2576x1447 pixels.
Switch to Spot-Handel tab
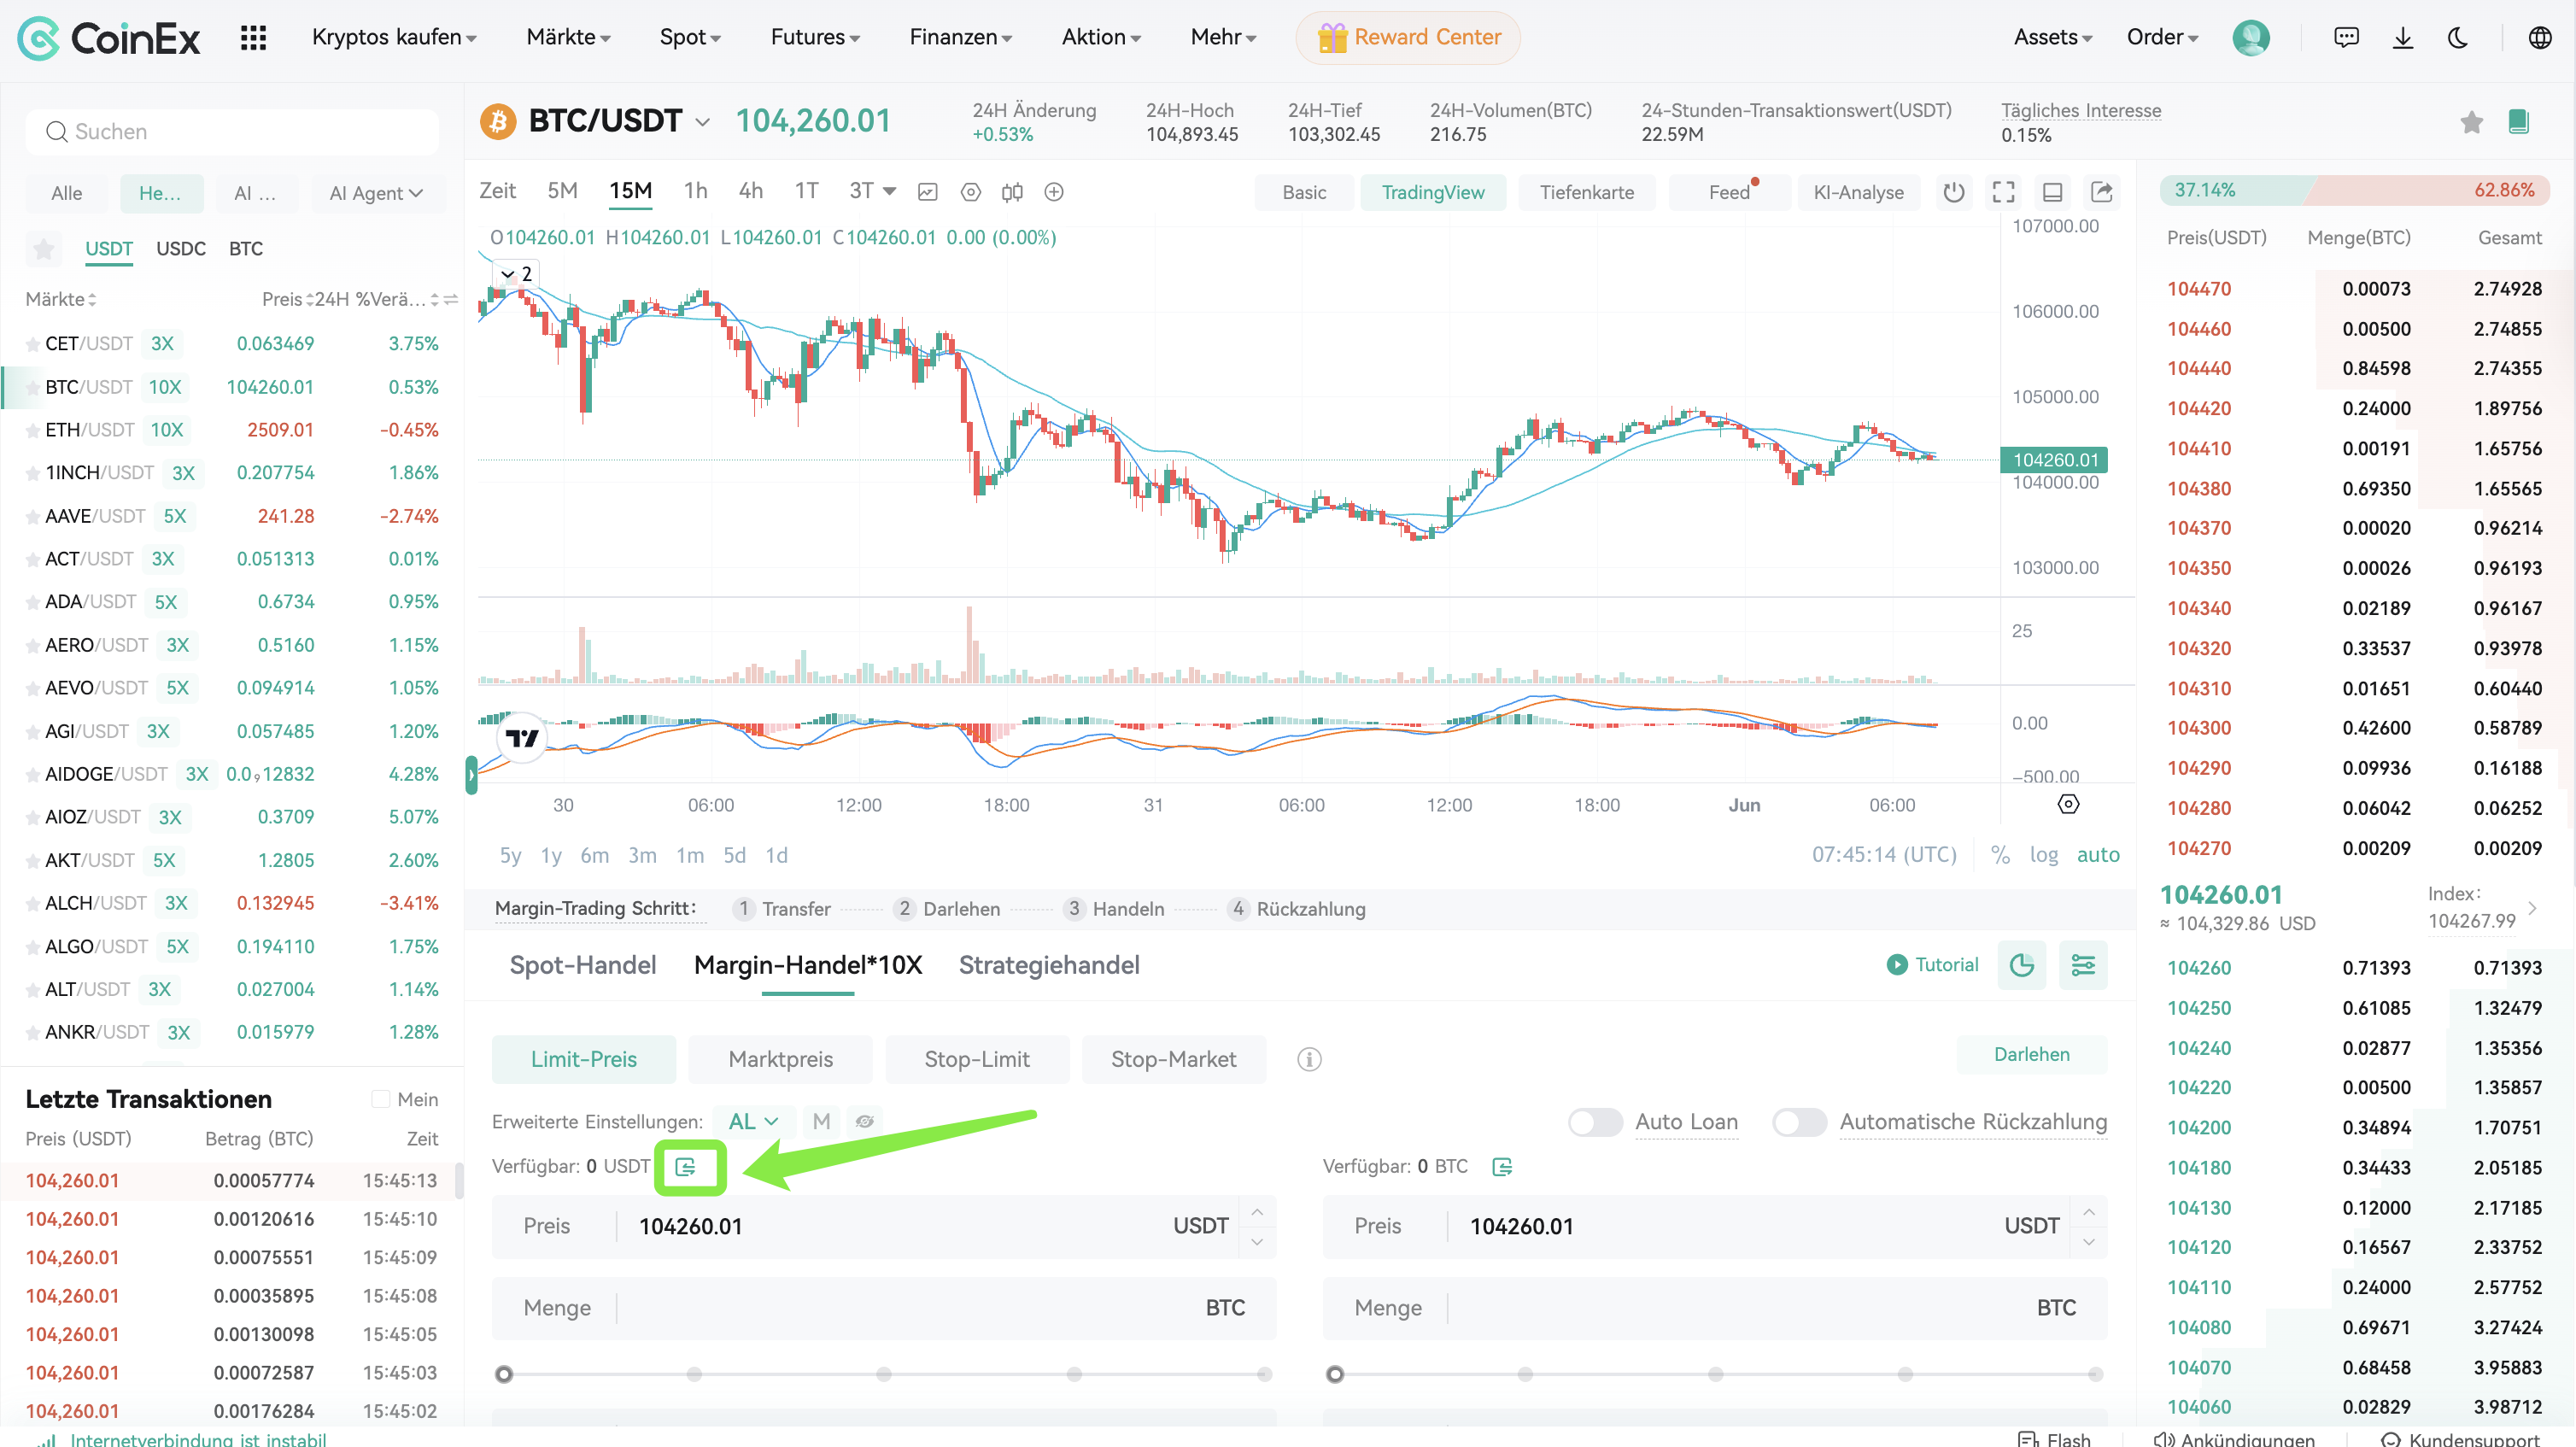point(583,965)
